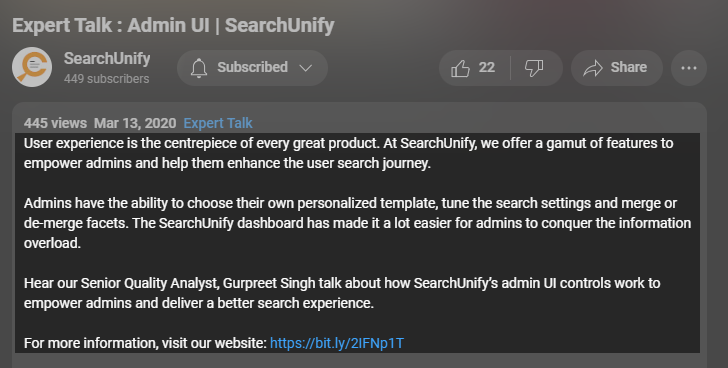Click the share arrow icon
Image resolution: width=728 pixels, height=368 pixels.
click(x=593, y=68)
